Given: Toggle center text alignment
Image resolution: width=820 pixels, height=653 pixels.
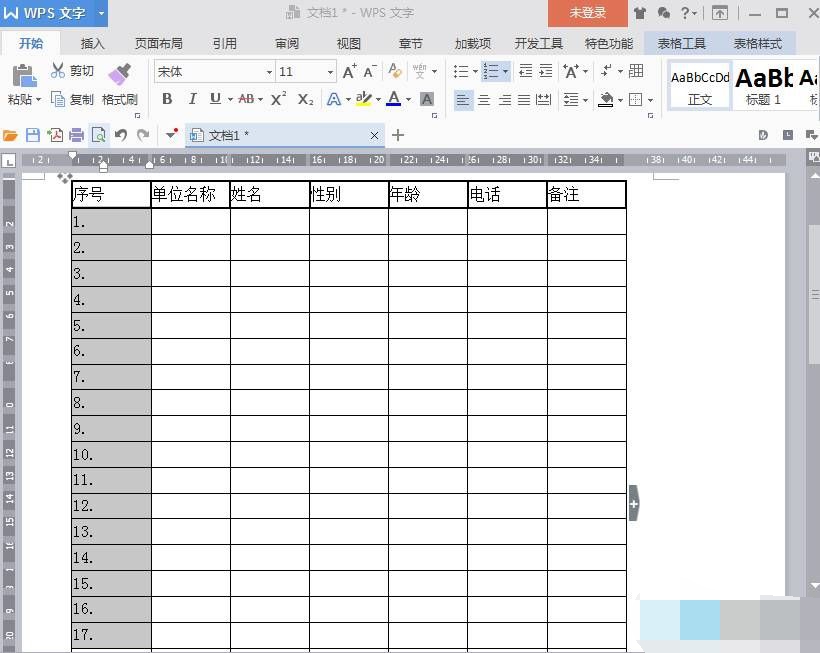Looking at the screenshot, I should pyautogui.click(x=484, y=99).
